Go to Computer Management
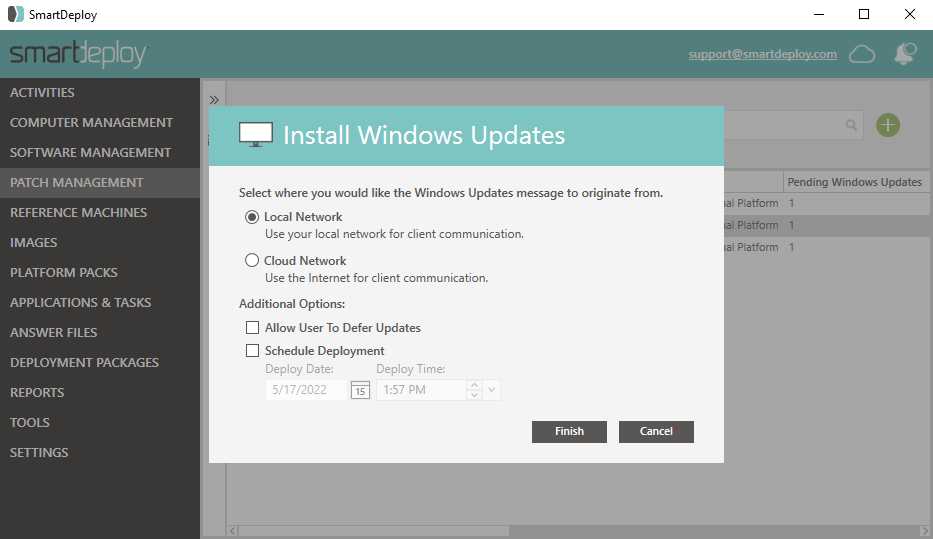 click(x=91, y=123)
